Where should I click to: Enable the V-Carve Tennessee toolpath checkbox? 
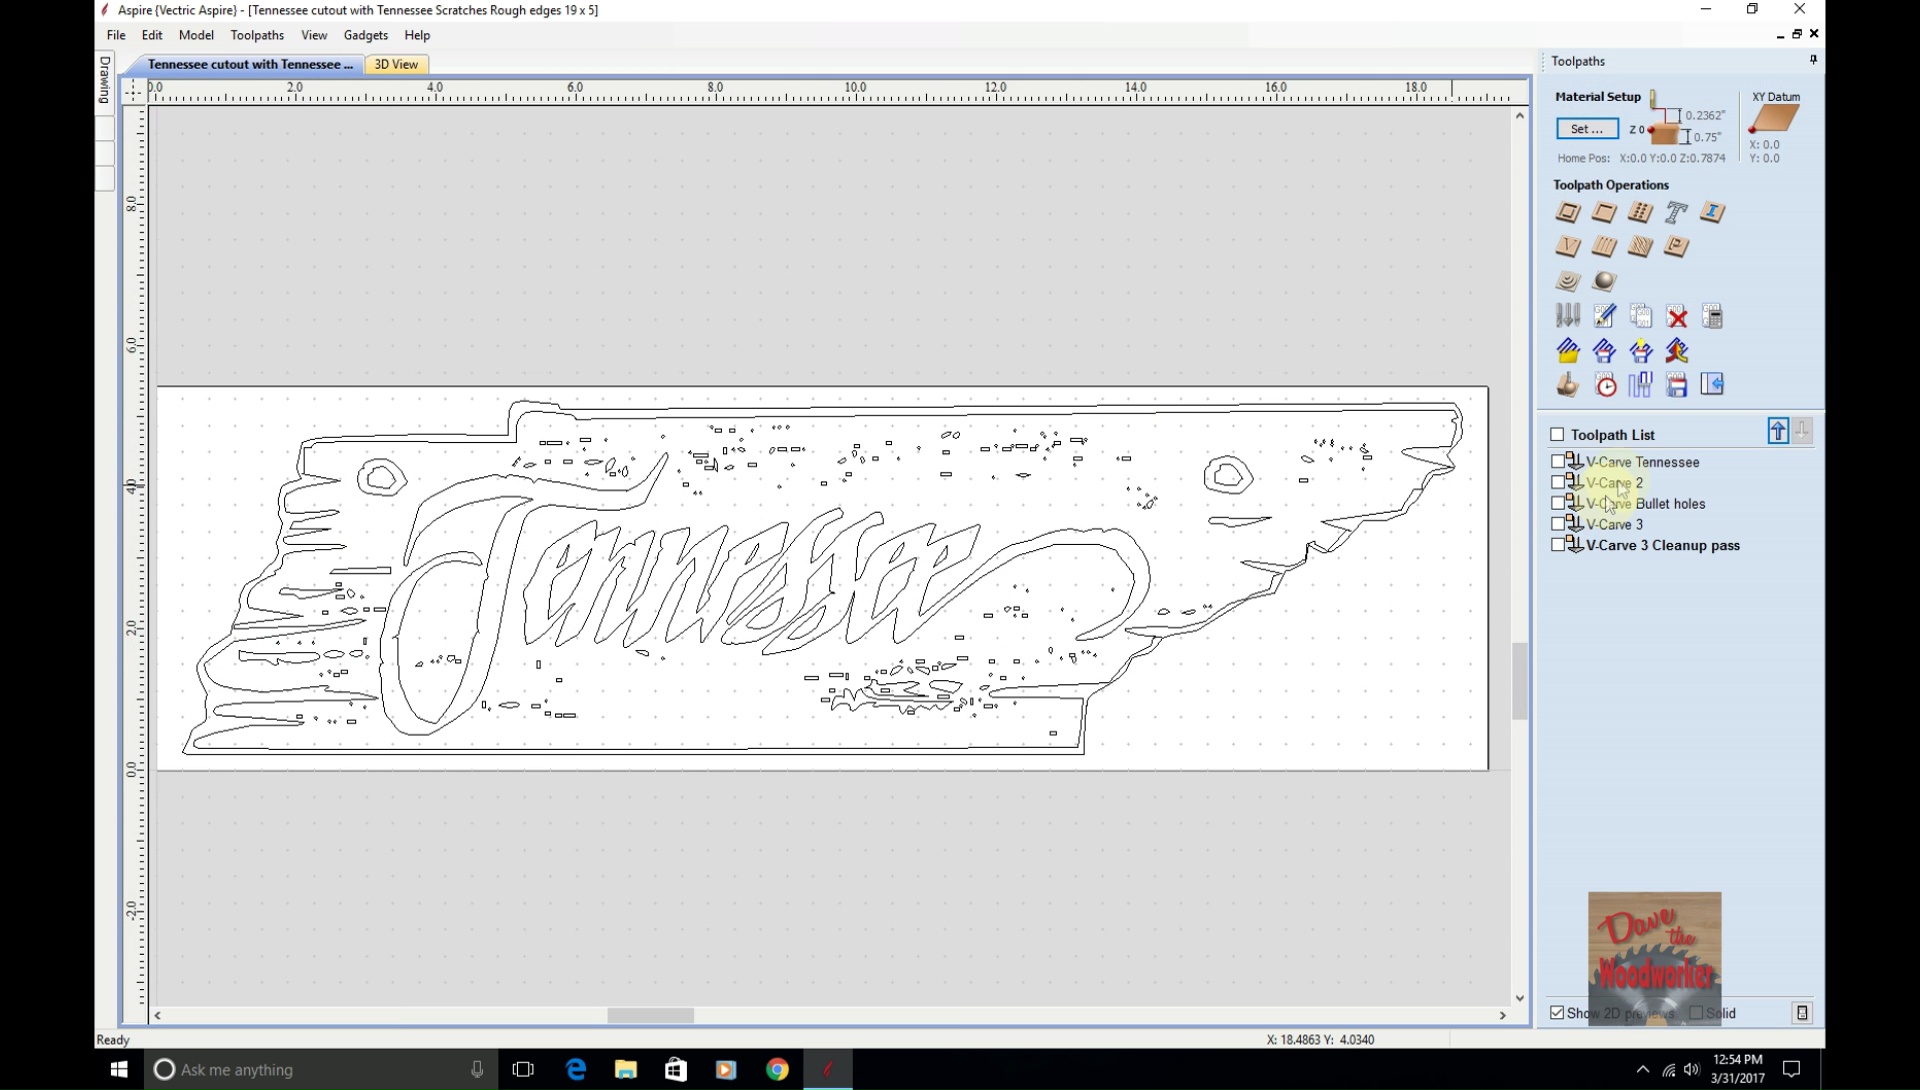tap(1557, 461)
